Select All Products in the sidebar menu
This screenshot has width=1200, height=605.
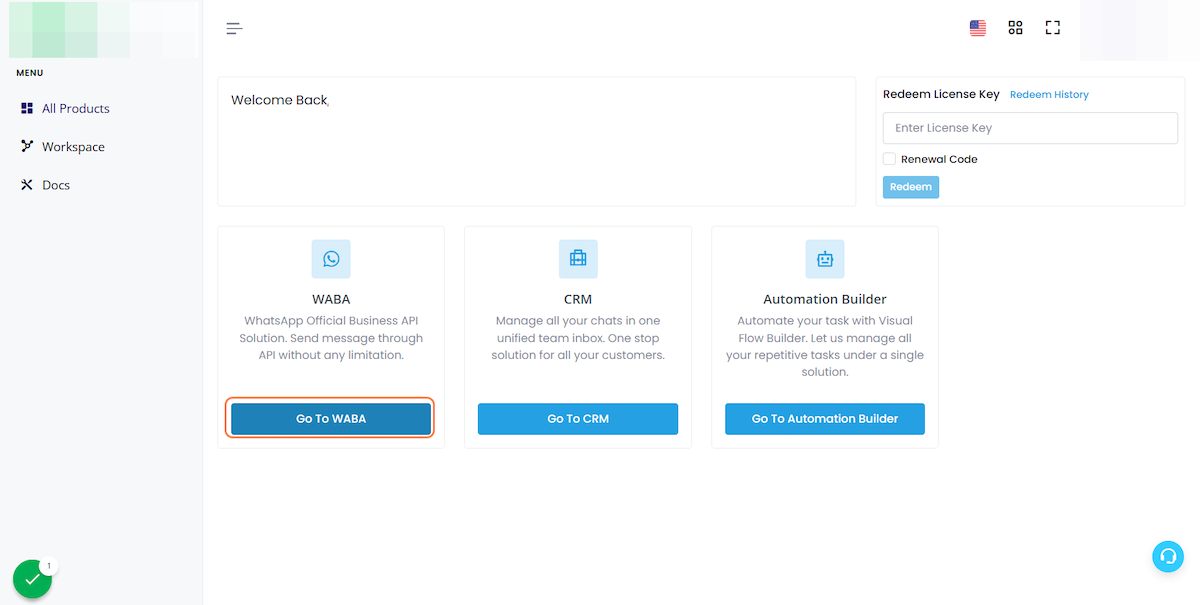click(x=75, y=108)
